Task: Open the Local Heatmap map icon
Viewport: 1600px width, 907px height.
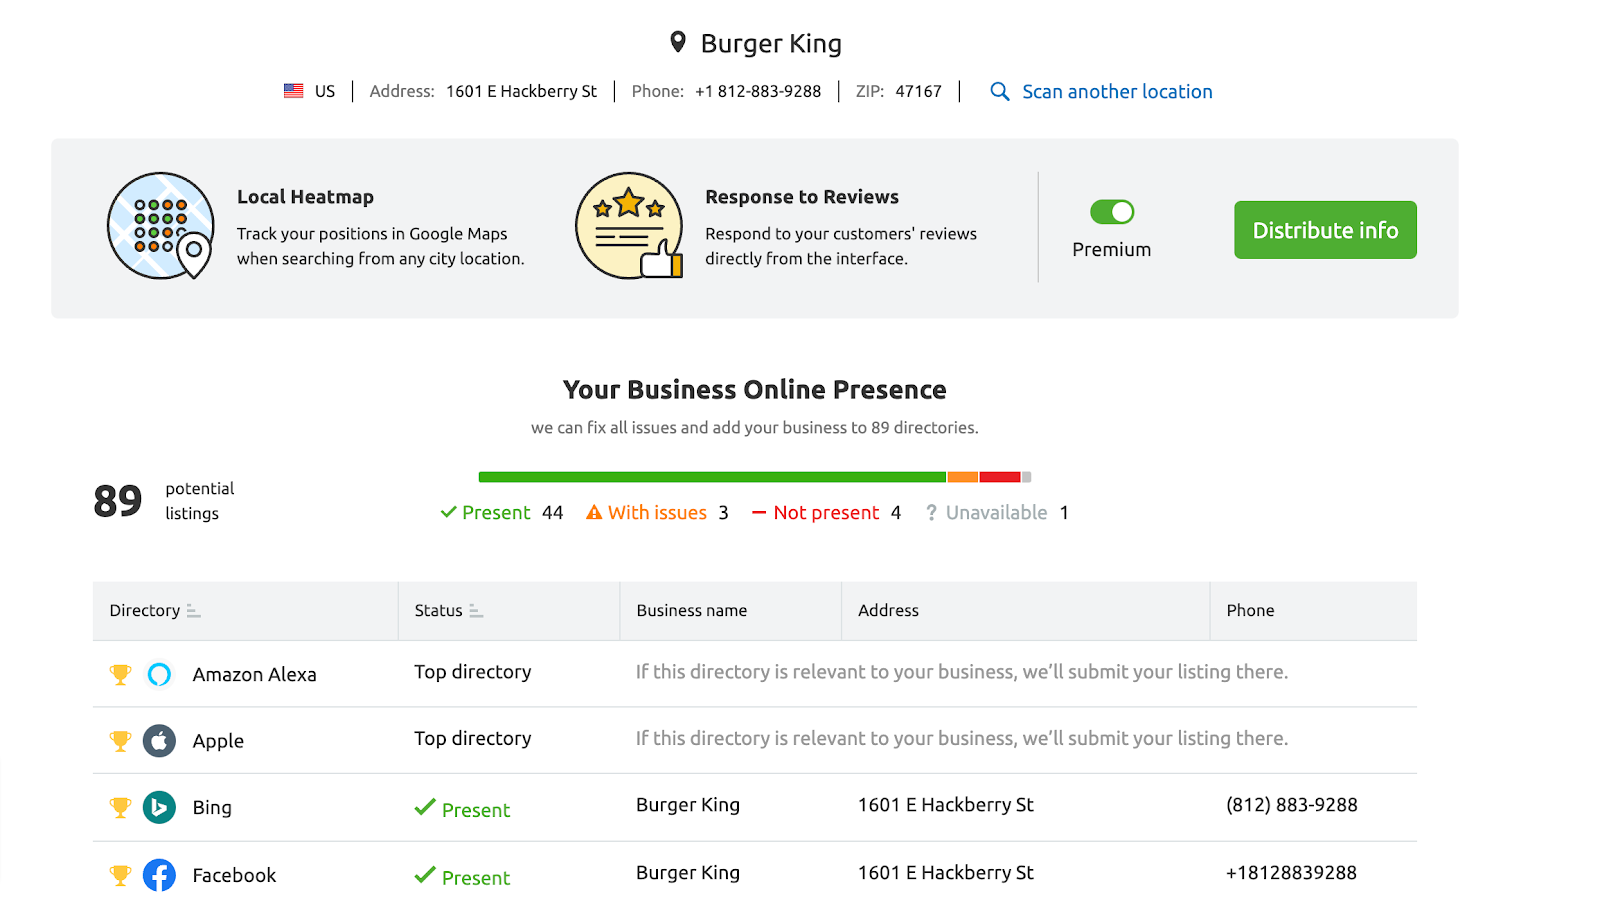Action: 161,226
